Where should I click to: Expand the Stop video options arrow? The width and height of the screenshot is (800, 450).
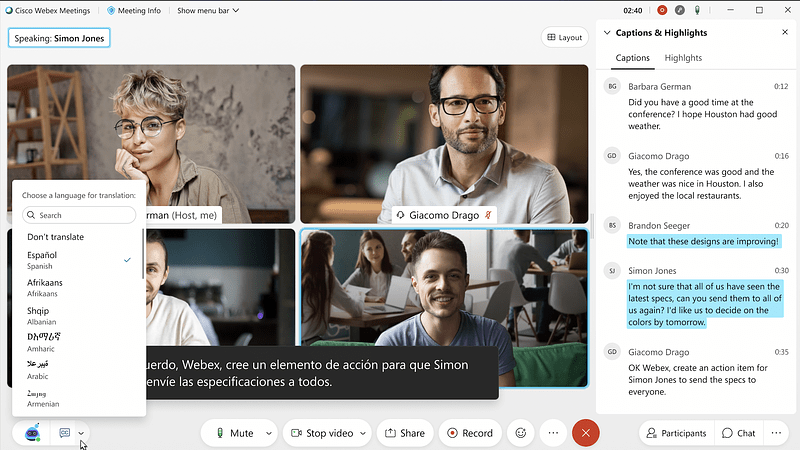(362, 433)
